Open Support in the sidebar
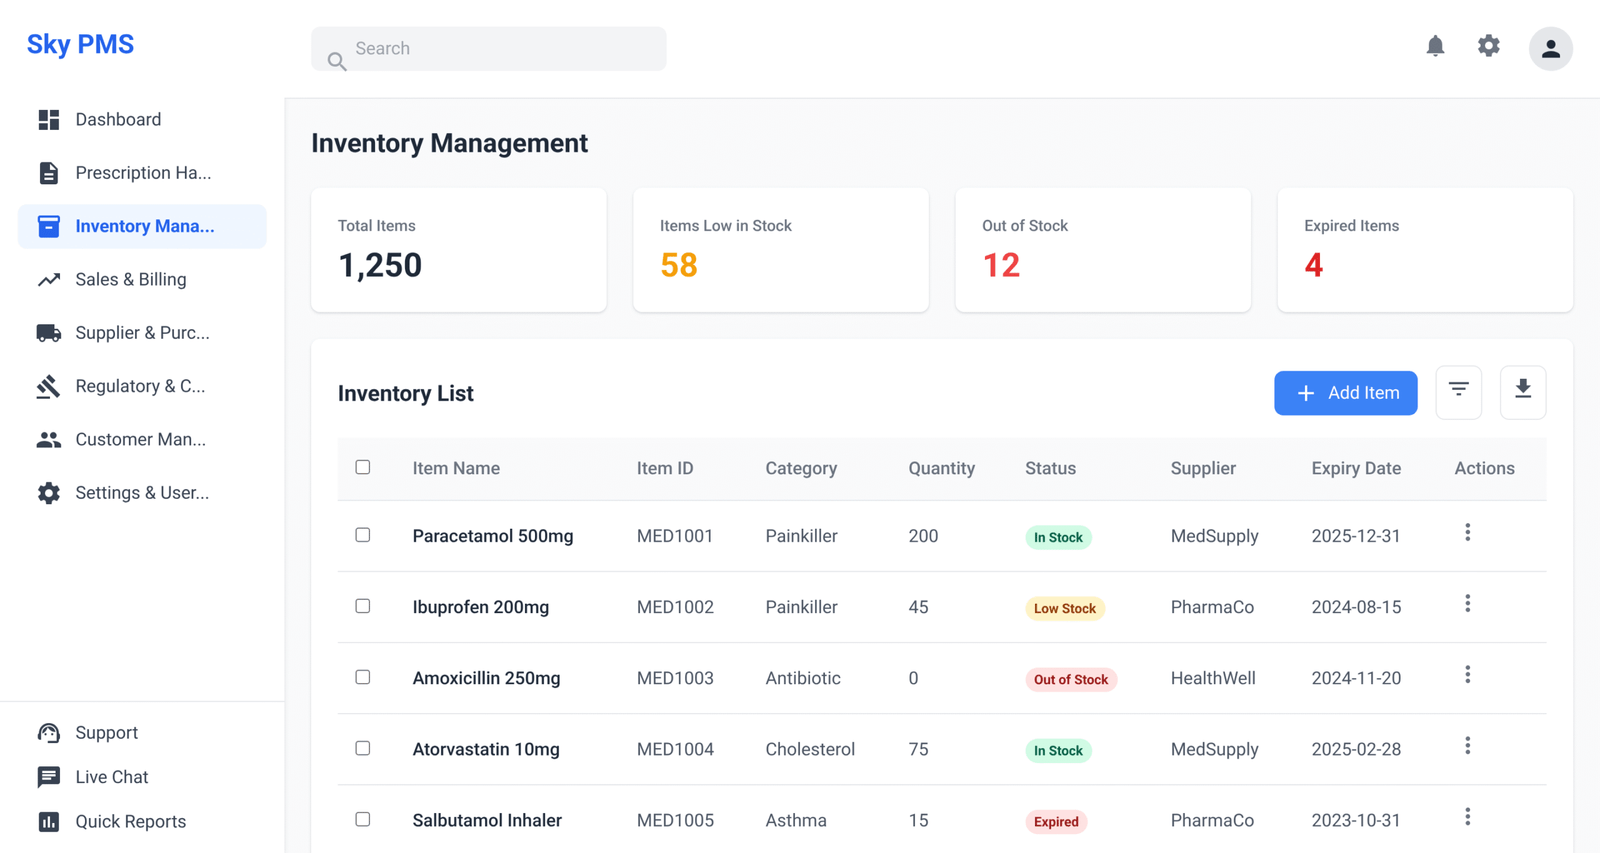 pos(106,732)
